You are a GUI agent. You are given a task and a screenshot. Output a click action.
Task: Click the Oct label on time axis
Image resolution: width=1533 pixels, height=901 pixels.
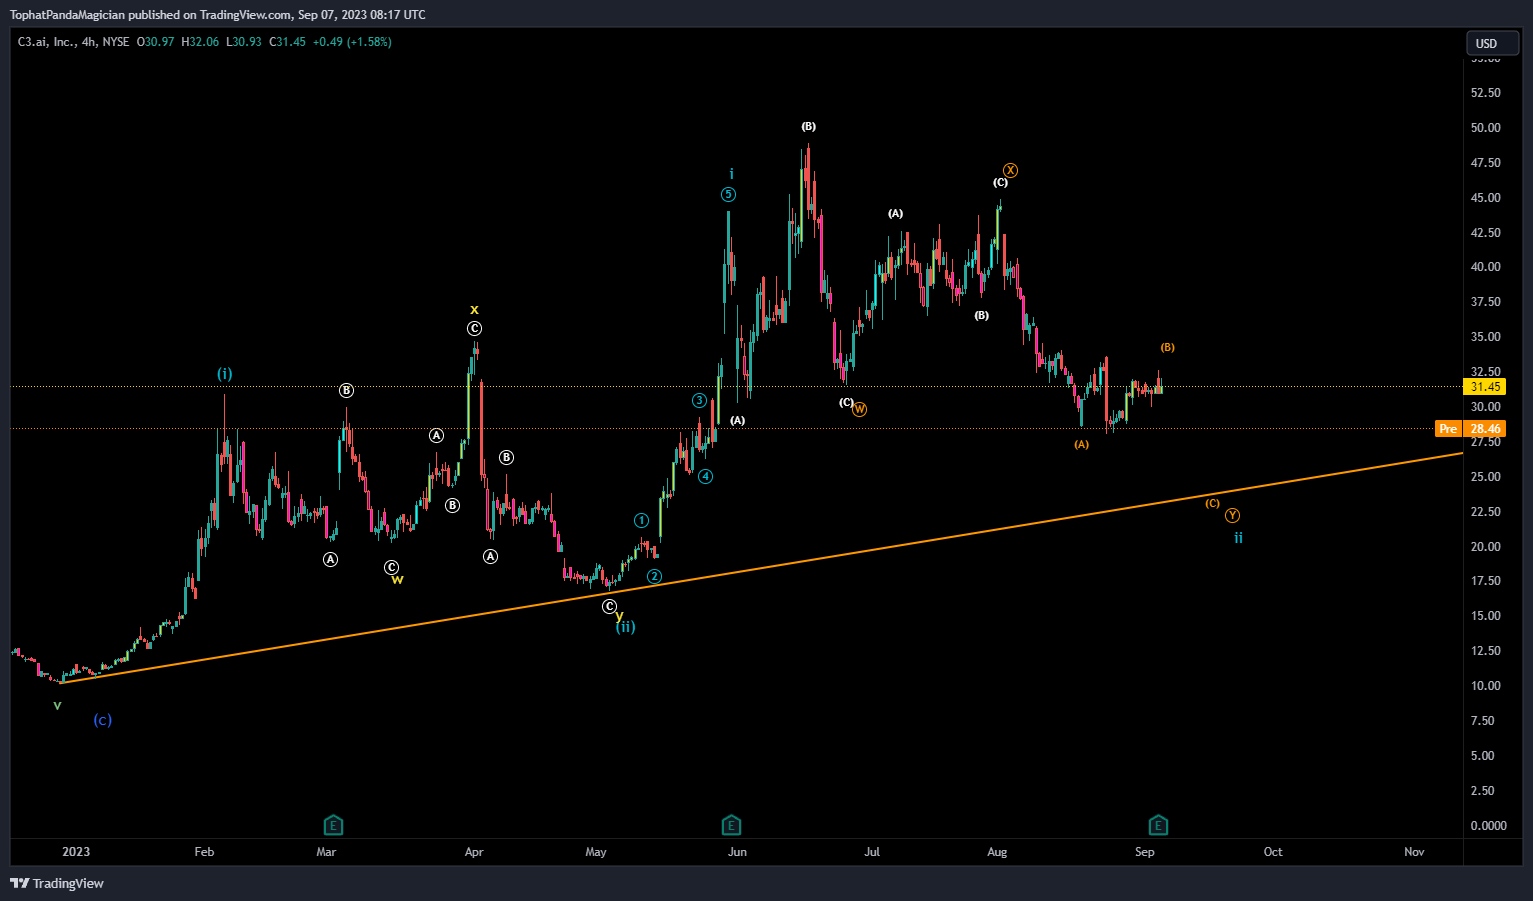tap(1273, 852)
